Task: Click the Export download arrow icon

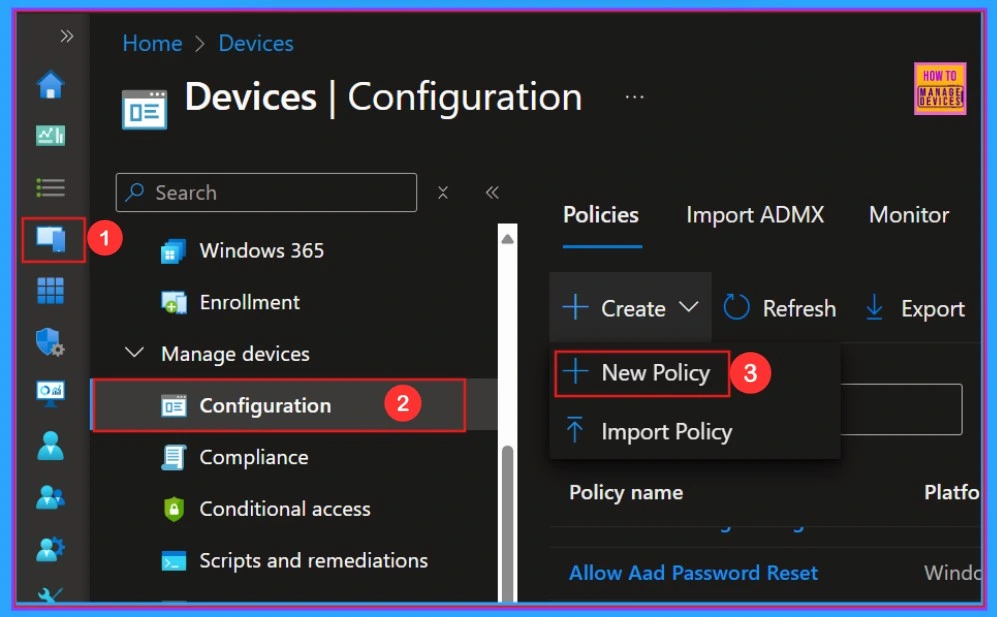Action: click(x=874, y=307)
